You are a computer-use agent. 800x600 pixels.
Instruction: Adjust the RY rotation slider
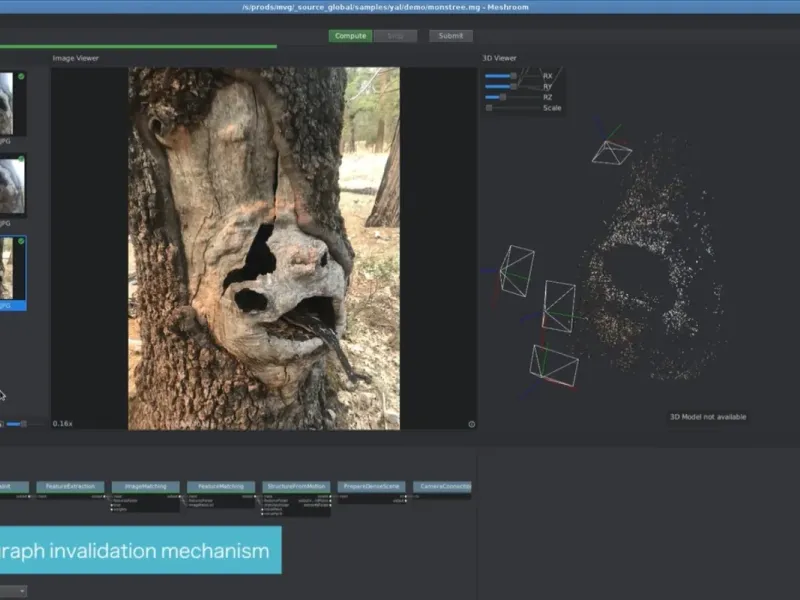tap(512, 87)
